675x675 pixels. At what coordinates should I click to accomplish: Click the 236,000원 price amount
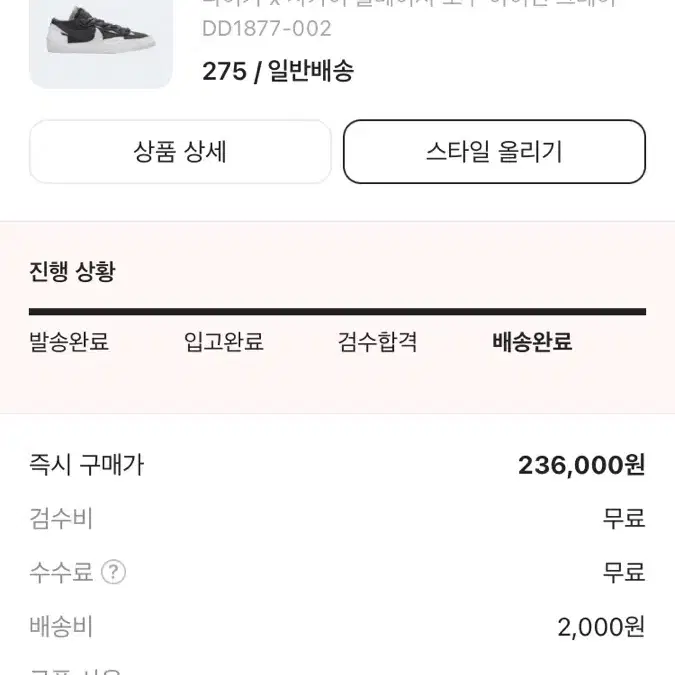582,465
